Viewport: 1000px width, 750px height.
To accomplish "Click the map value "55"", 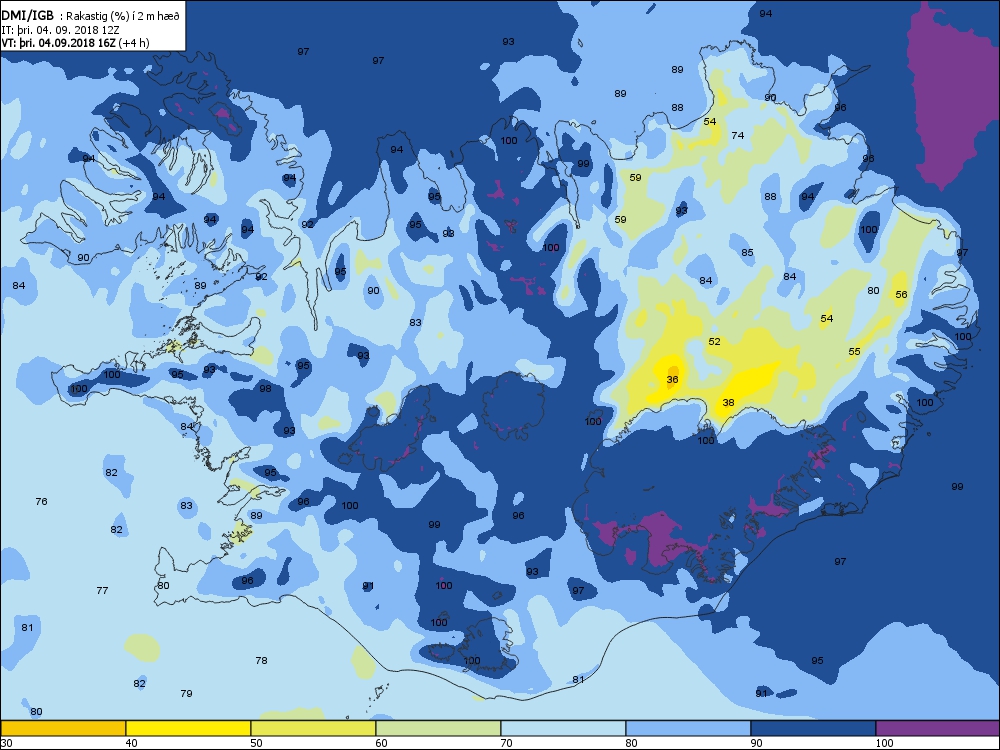I will [x=855, y=351].
